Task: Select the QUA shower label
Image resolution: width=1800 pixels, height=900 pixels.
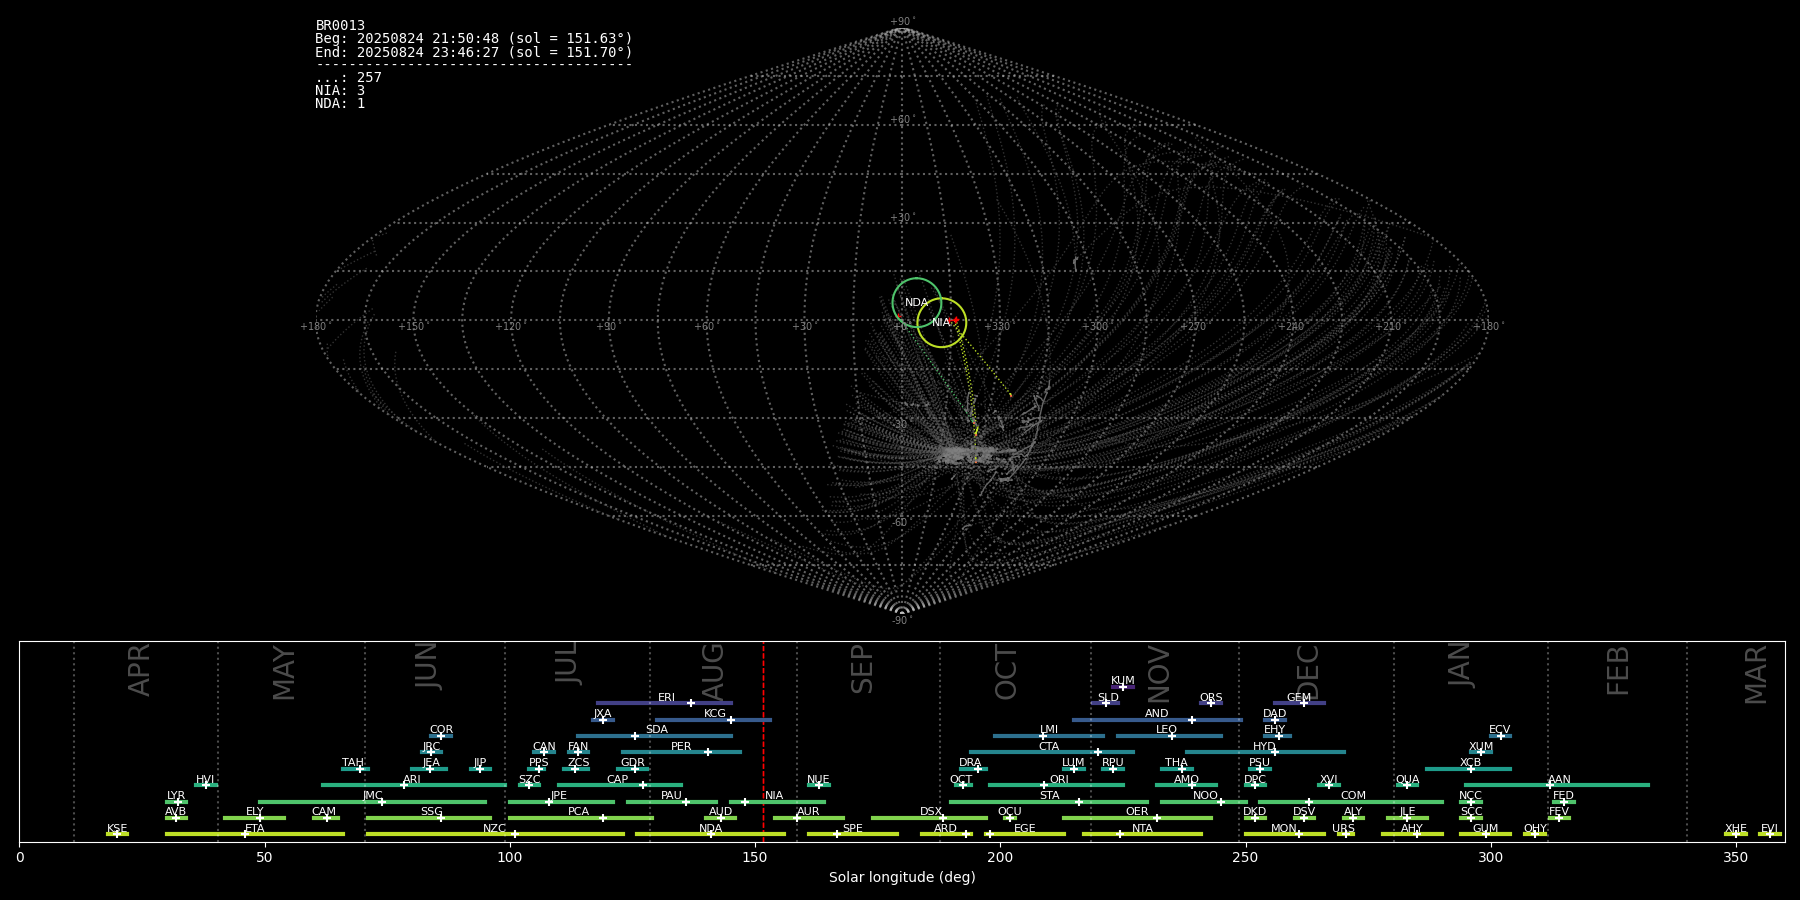Action: point(1407,780)
